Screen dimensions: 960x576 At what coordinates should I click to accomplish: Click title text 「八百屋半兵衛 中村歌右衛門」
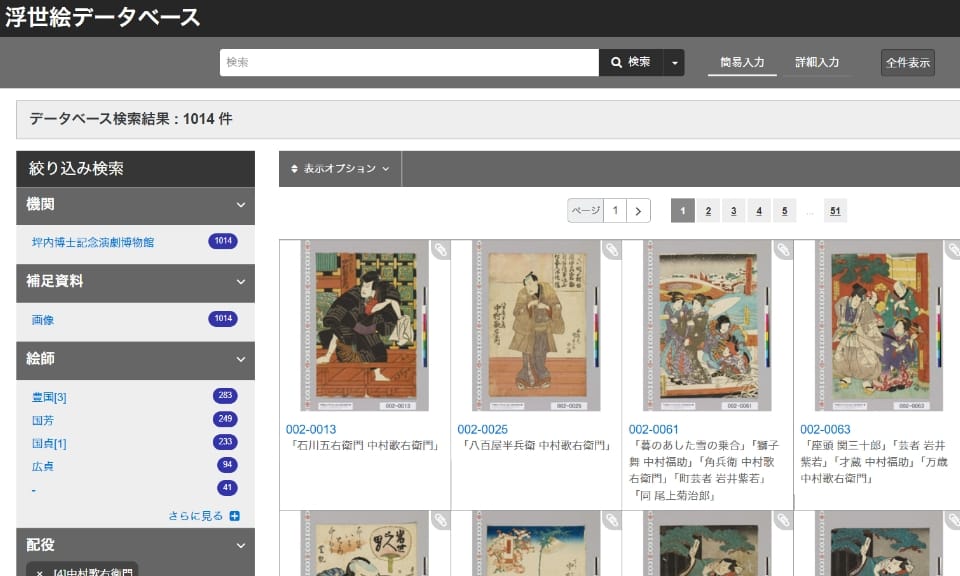coord(536,446)
